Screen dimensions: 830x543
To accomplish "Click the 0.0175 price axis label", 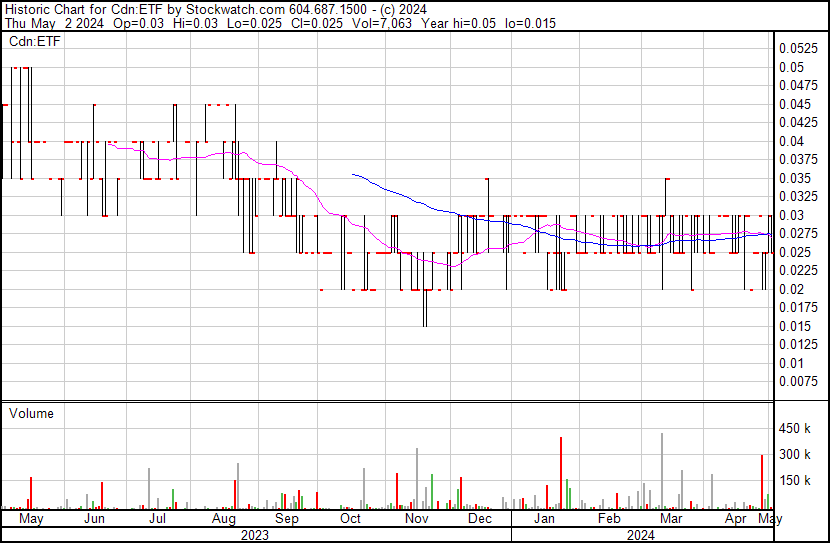I will point(798,307).
